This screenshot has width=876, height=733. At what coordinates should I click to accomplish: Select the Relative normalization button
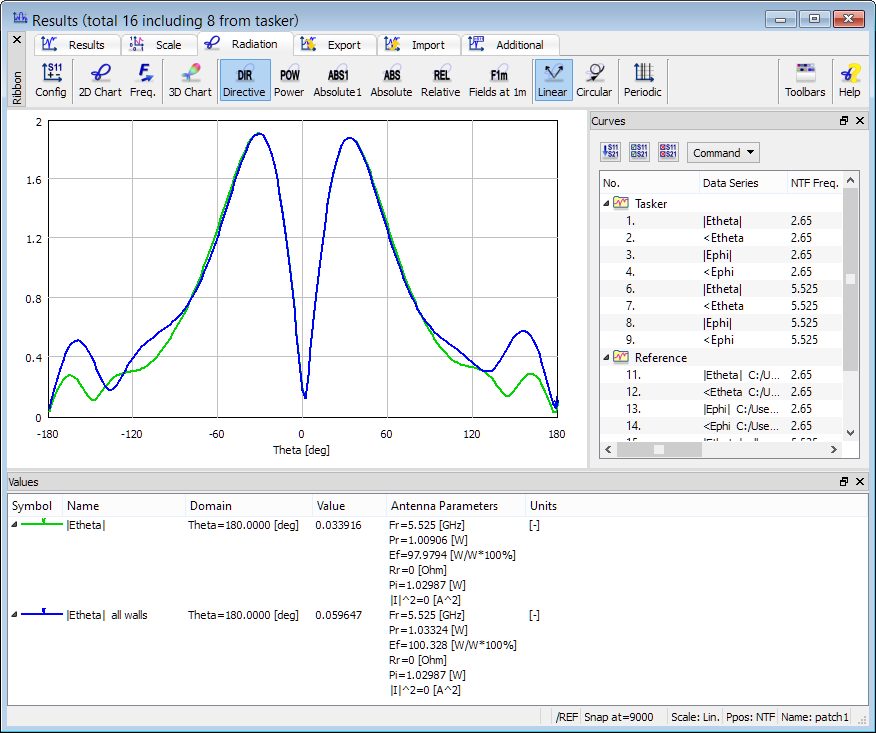tap(440, 80)
